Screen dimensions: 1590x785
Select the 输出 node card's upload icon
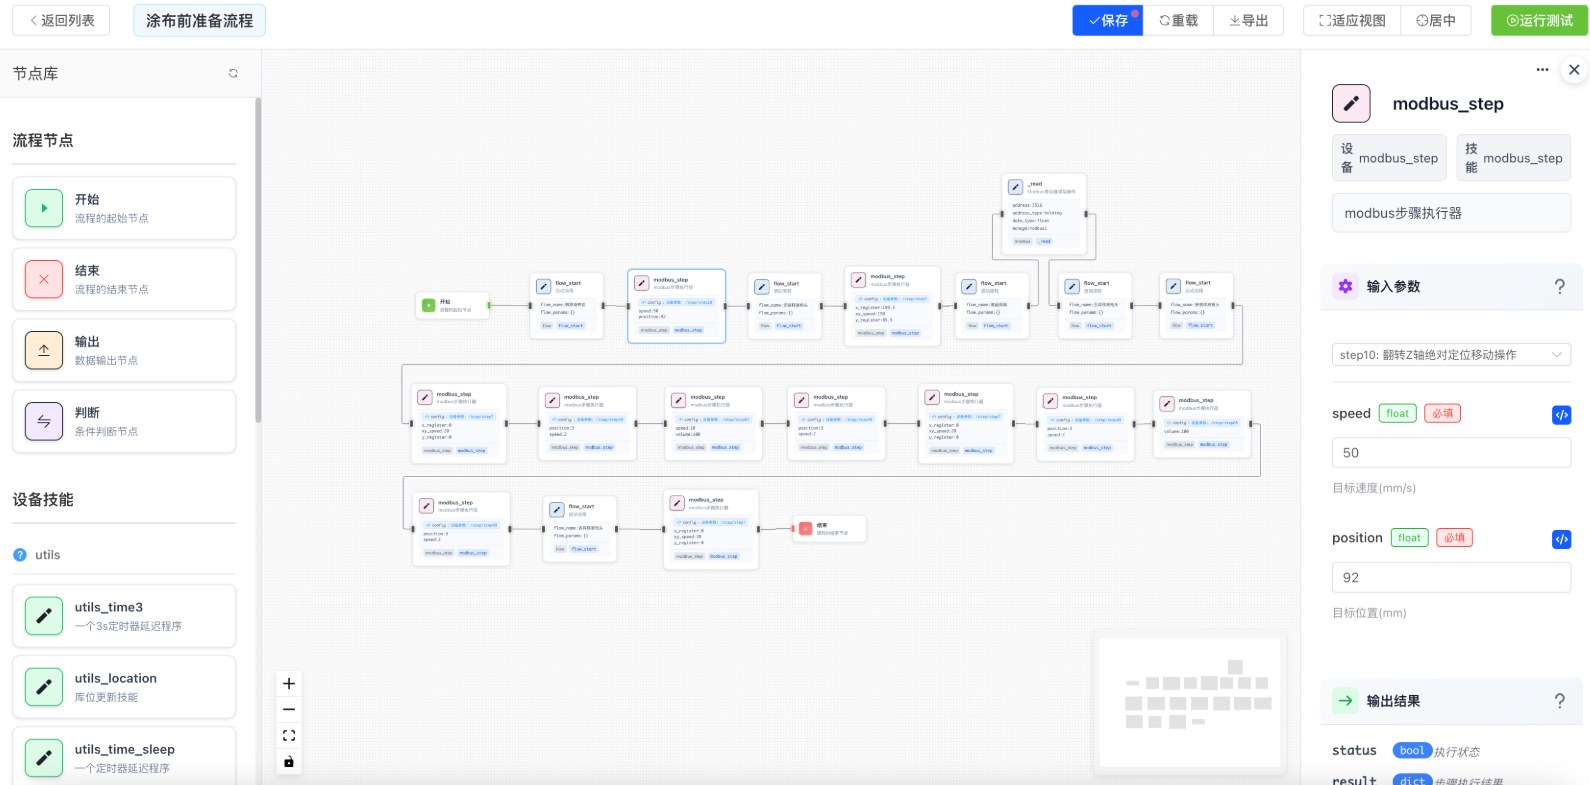(44, 350)
